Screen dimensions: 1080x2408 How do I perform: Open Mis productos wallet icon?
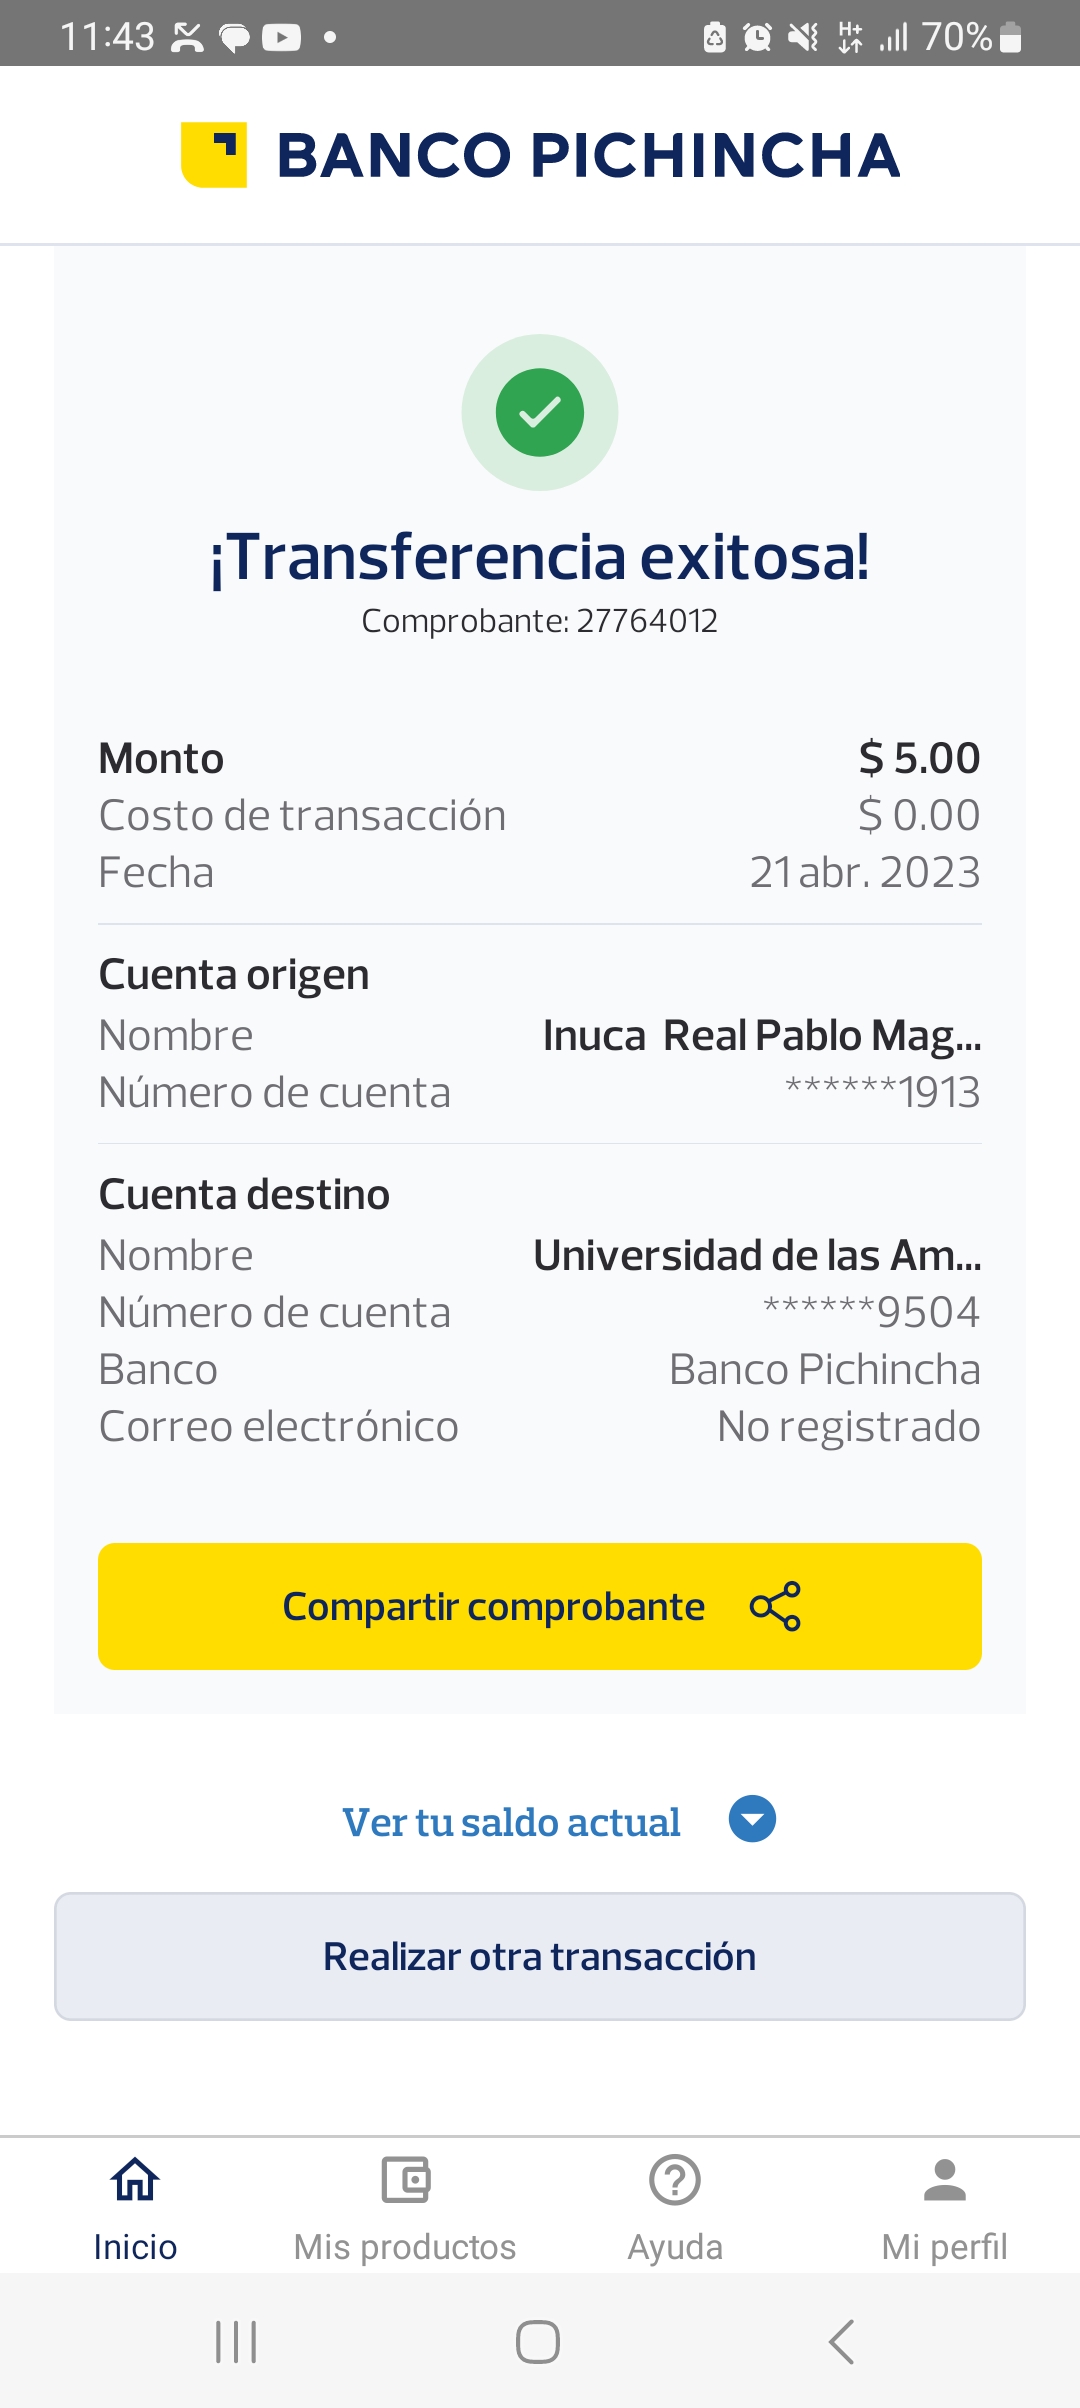pyautogui.click(x=405, y=2180)
